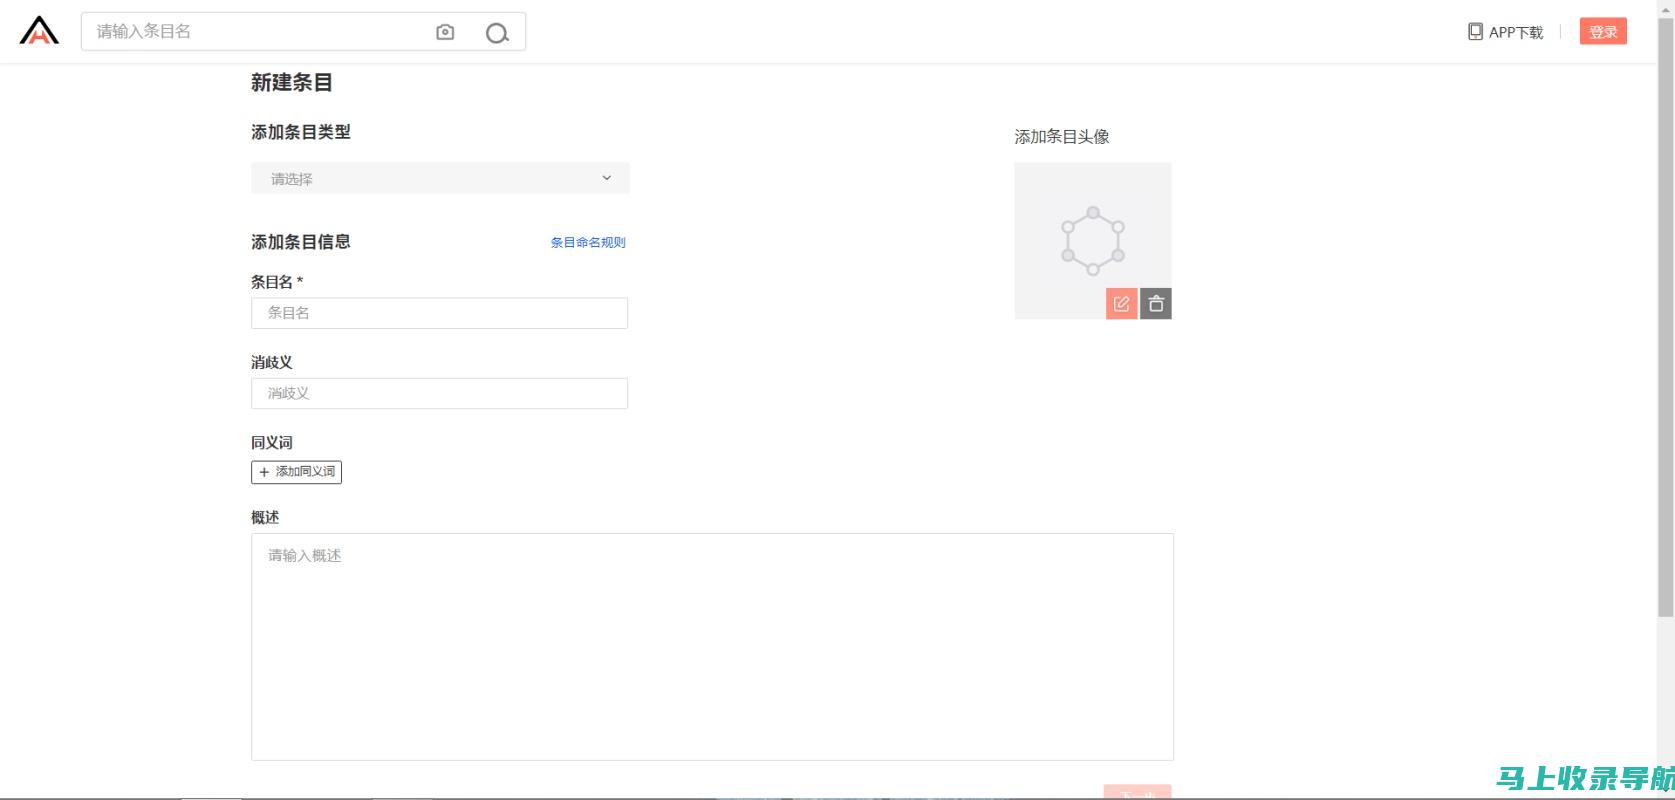
Task: Click the 同义词 label
Action: (x=272, y=442)
